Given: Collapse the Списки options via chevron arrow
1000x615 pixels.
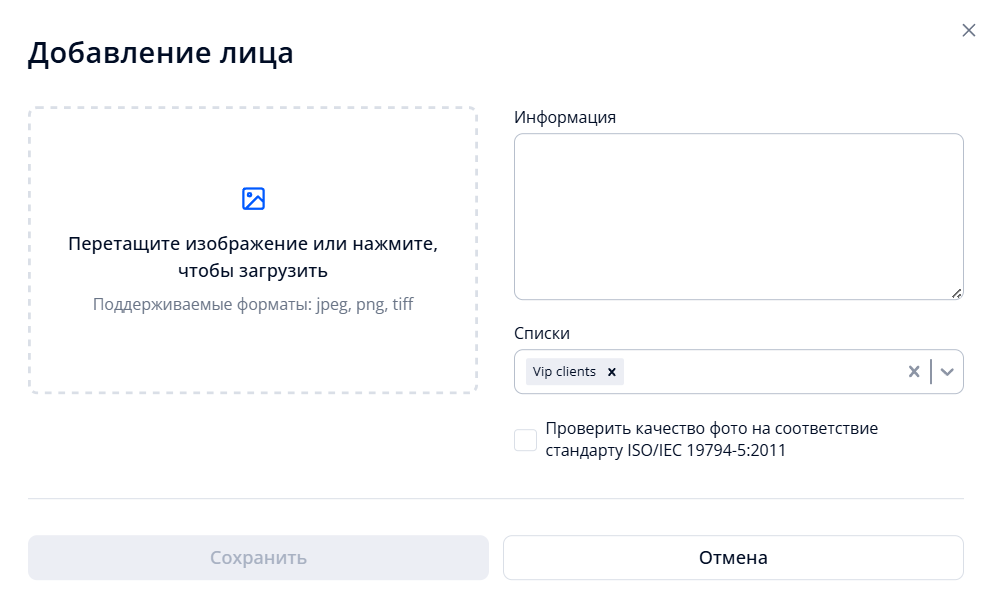Looking at the screenshot, I should 946,371.
